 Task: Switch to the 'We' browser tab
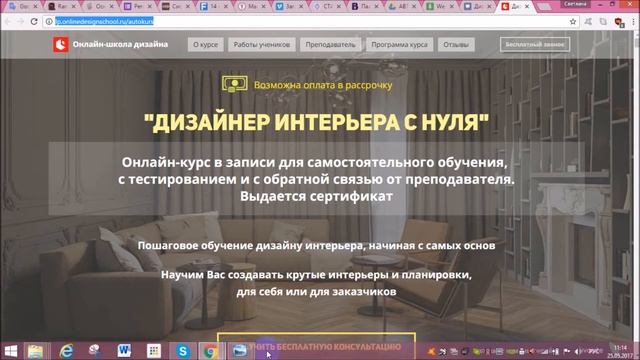click(x=439, y=7)
